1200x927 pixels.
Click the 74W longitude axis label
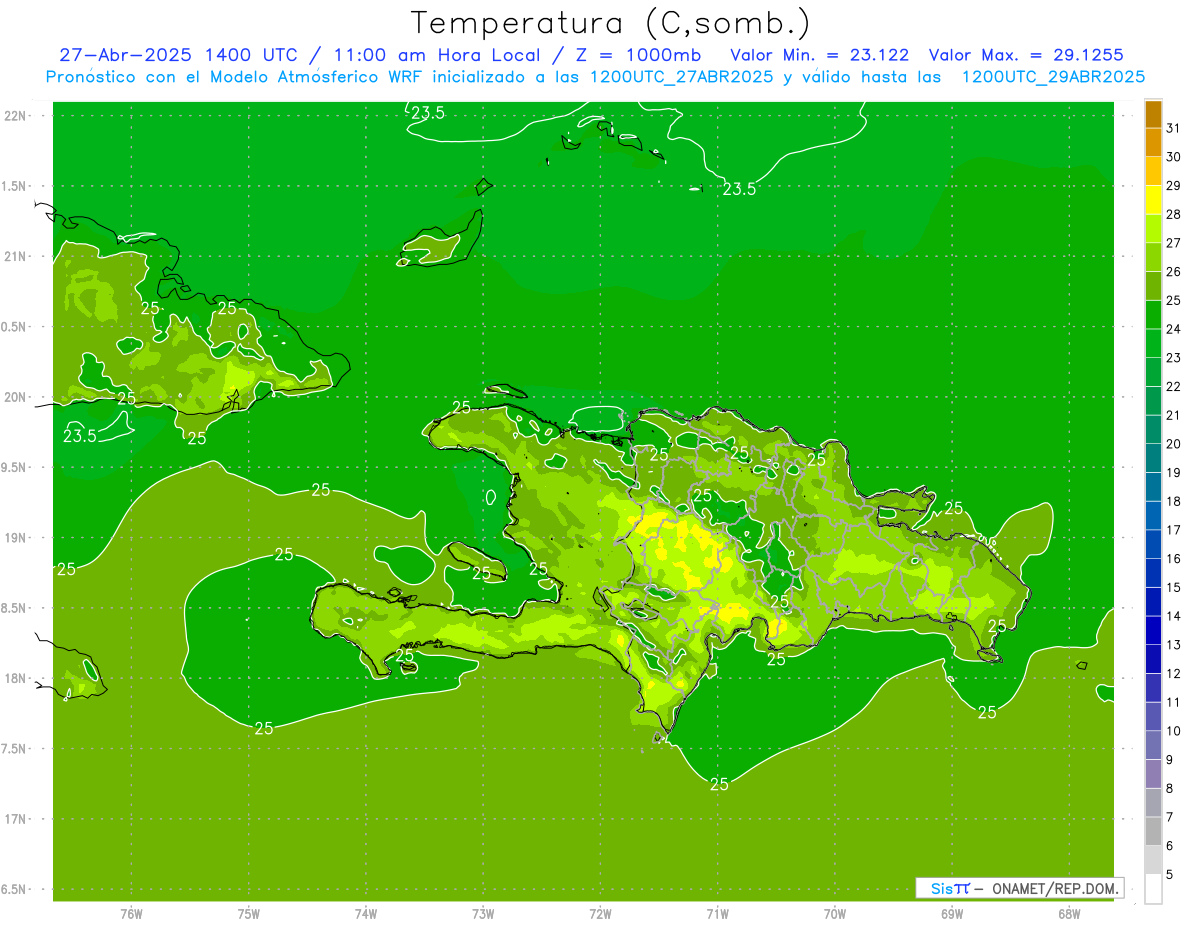coord(366,913)
